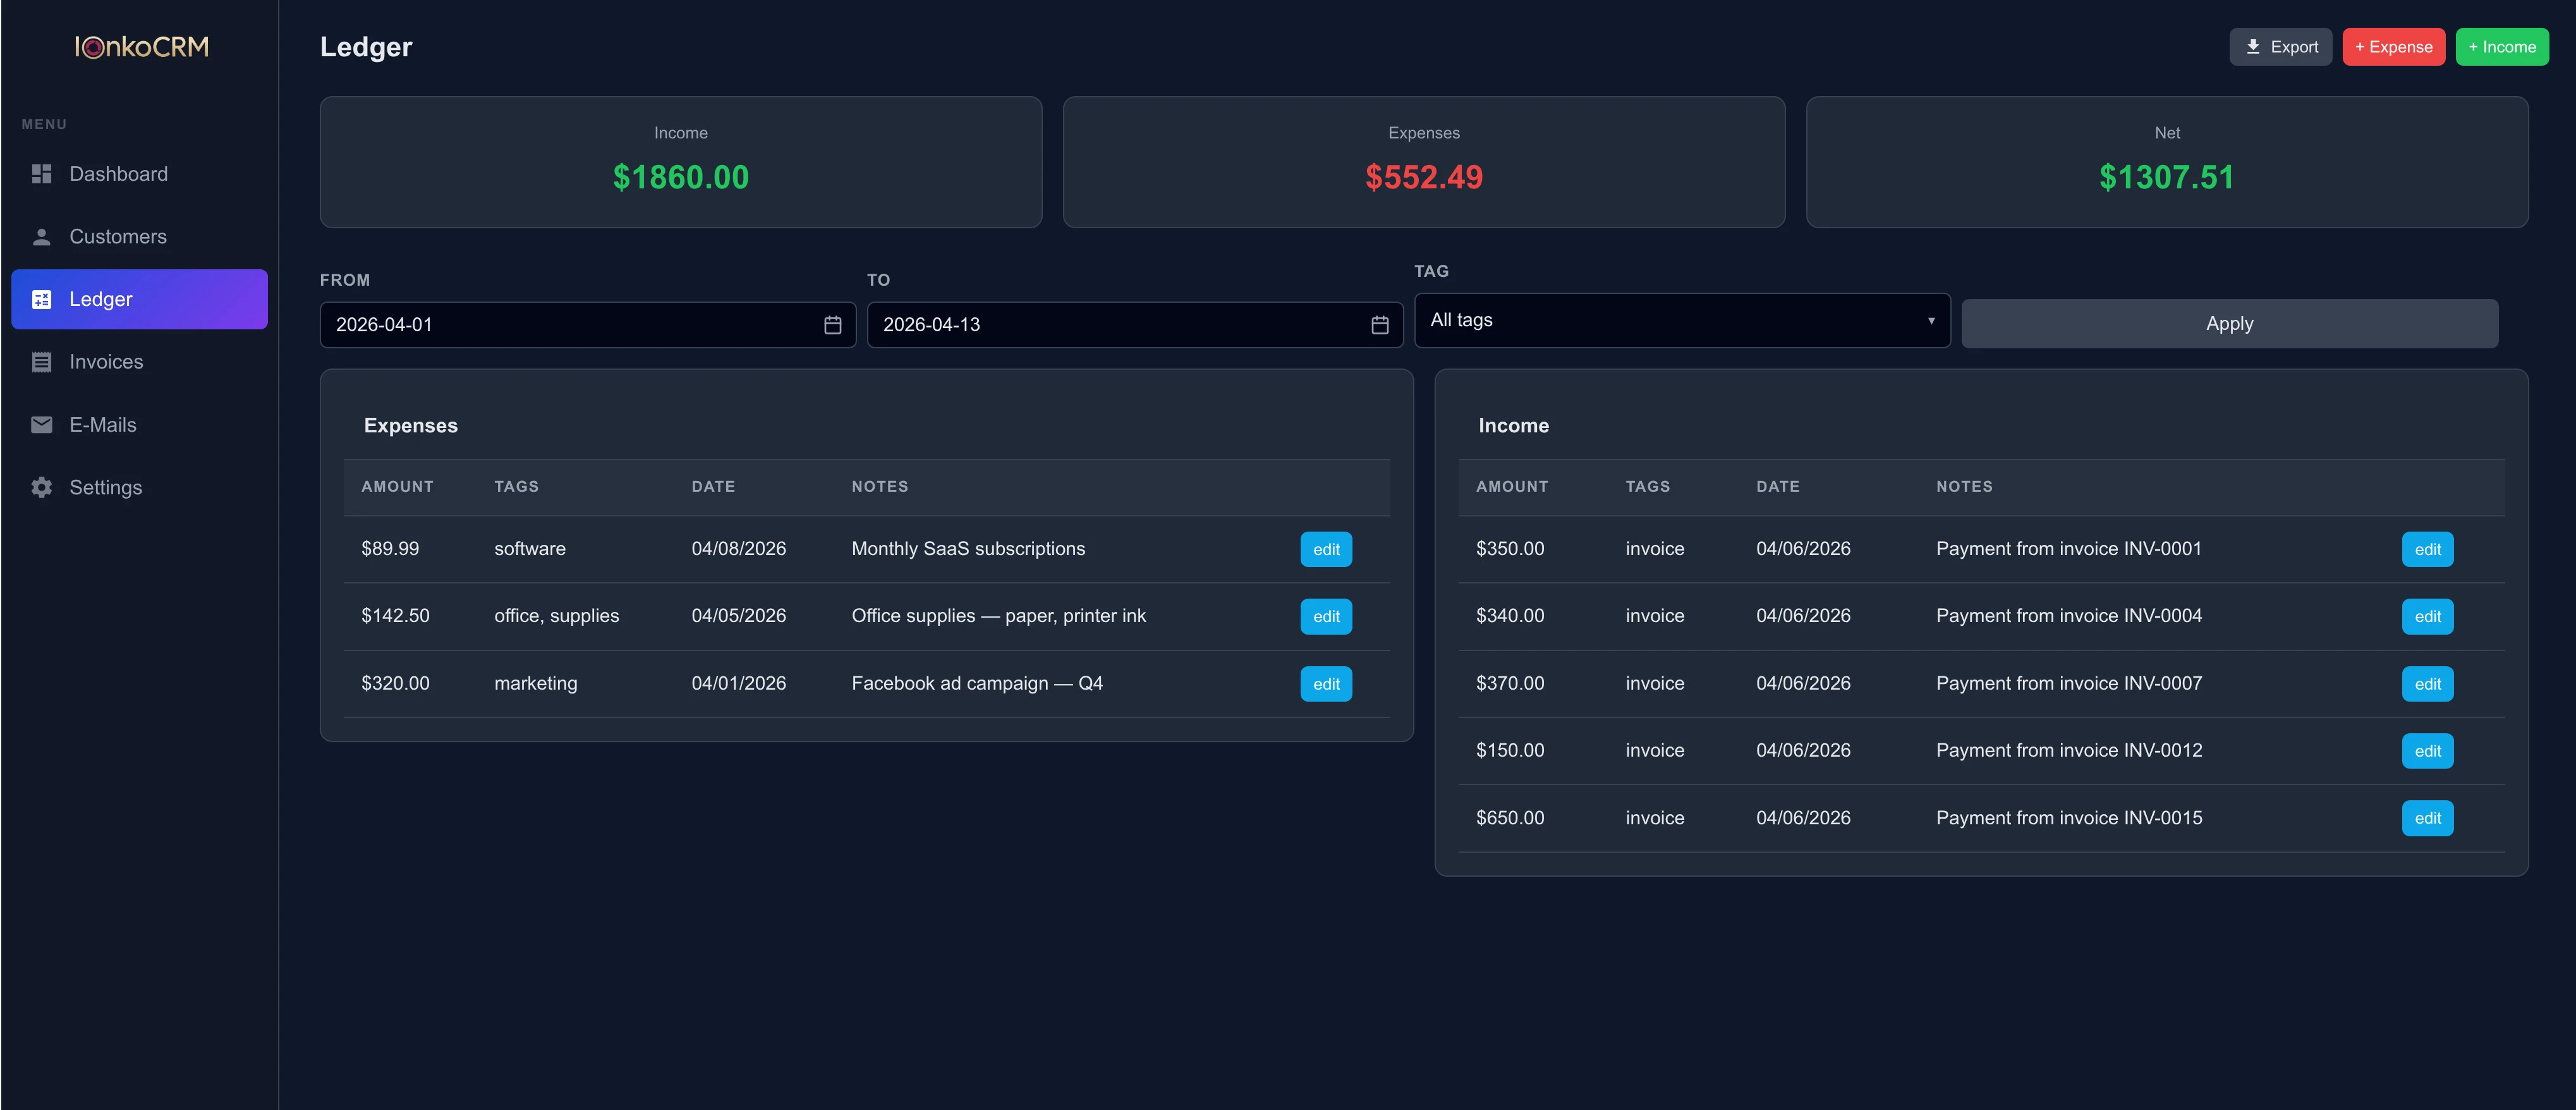Edit income from invoice INV-0012

pyautogui.click(x=2427, y=751)
